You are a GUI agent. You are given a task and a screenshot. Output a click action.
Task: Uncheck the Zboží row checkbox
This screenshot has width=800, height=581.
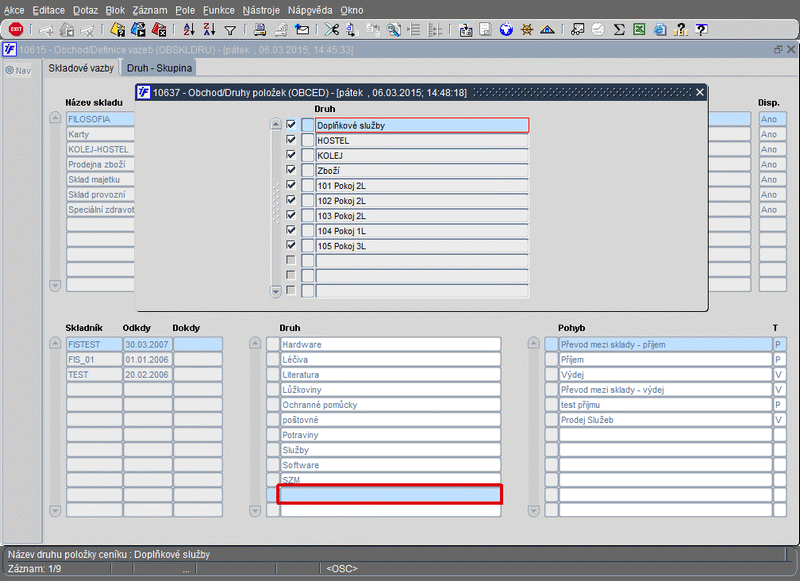click(x=291, y=171)
